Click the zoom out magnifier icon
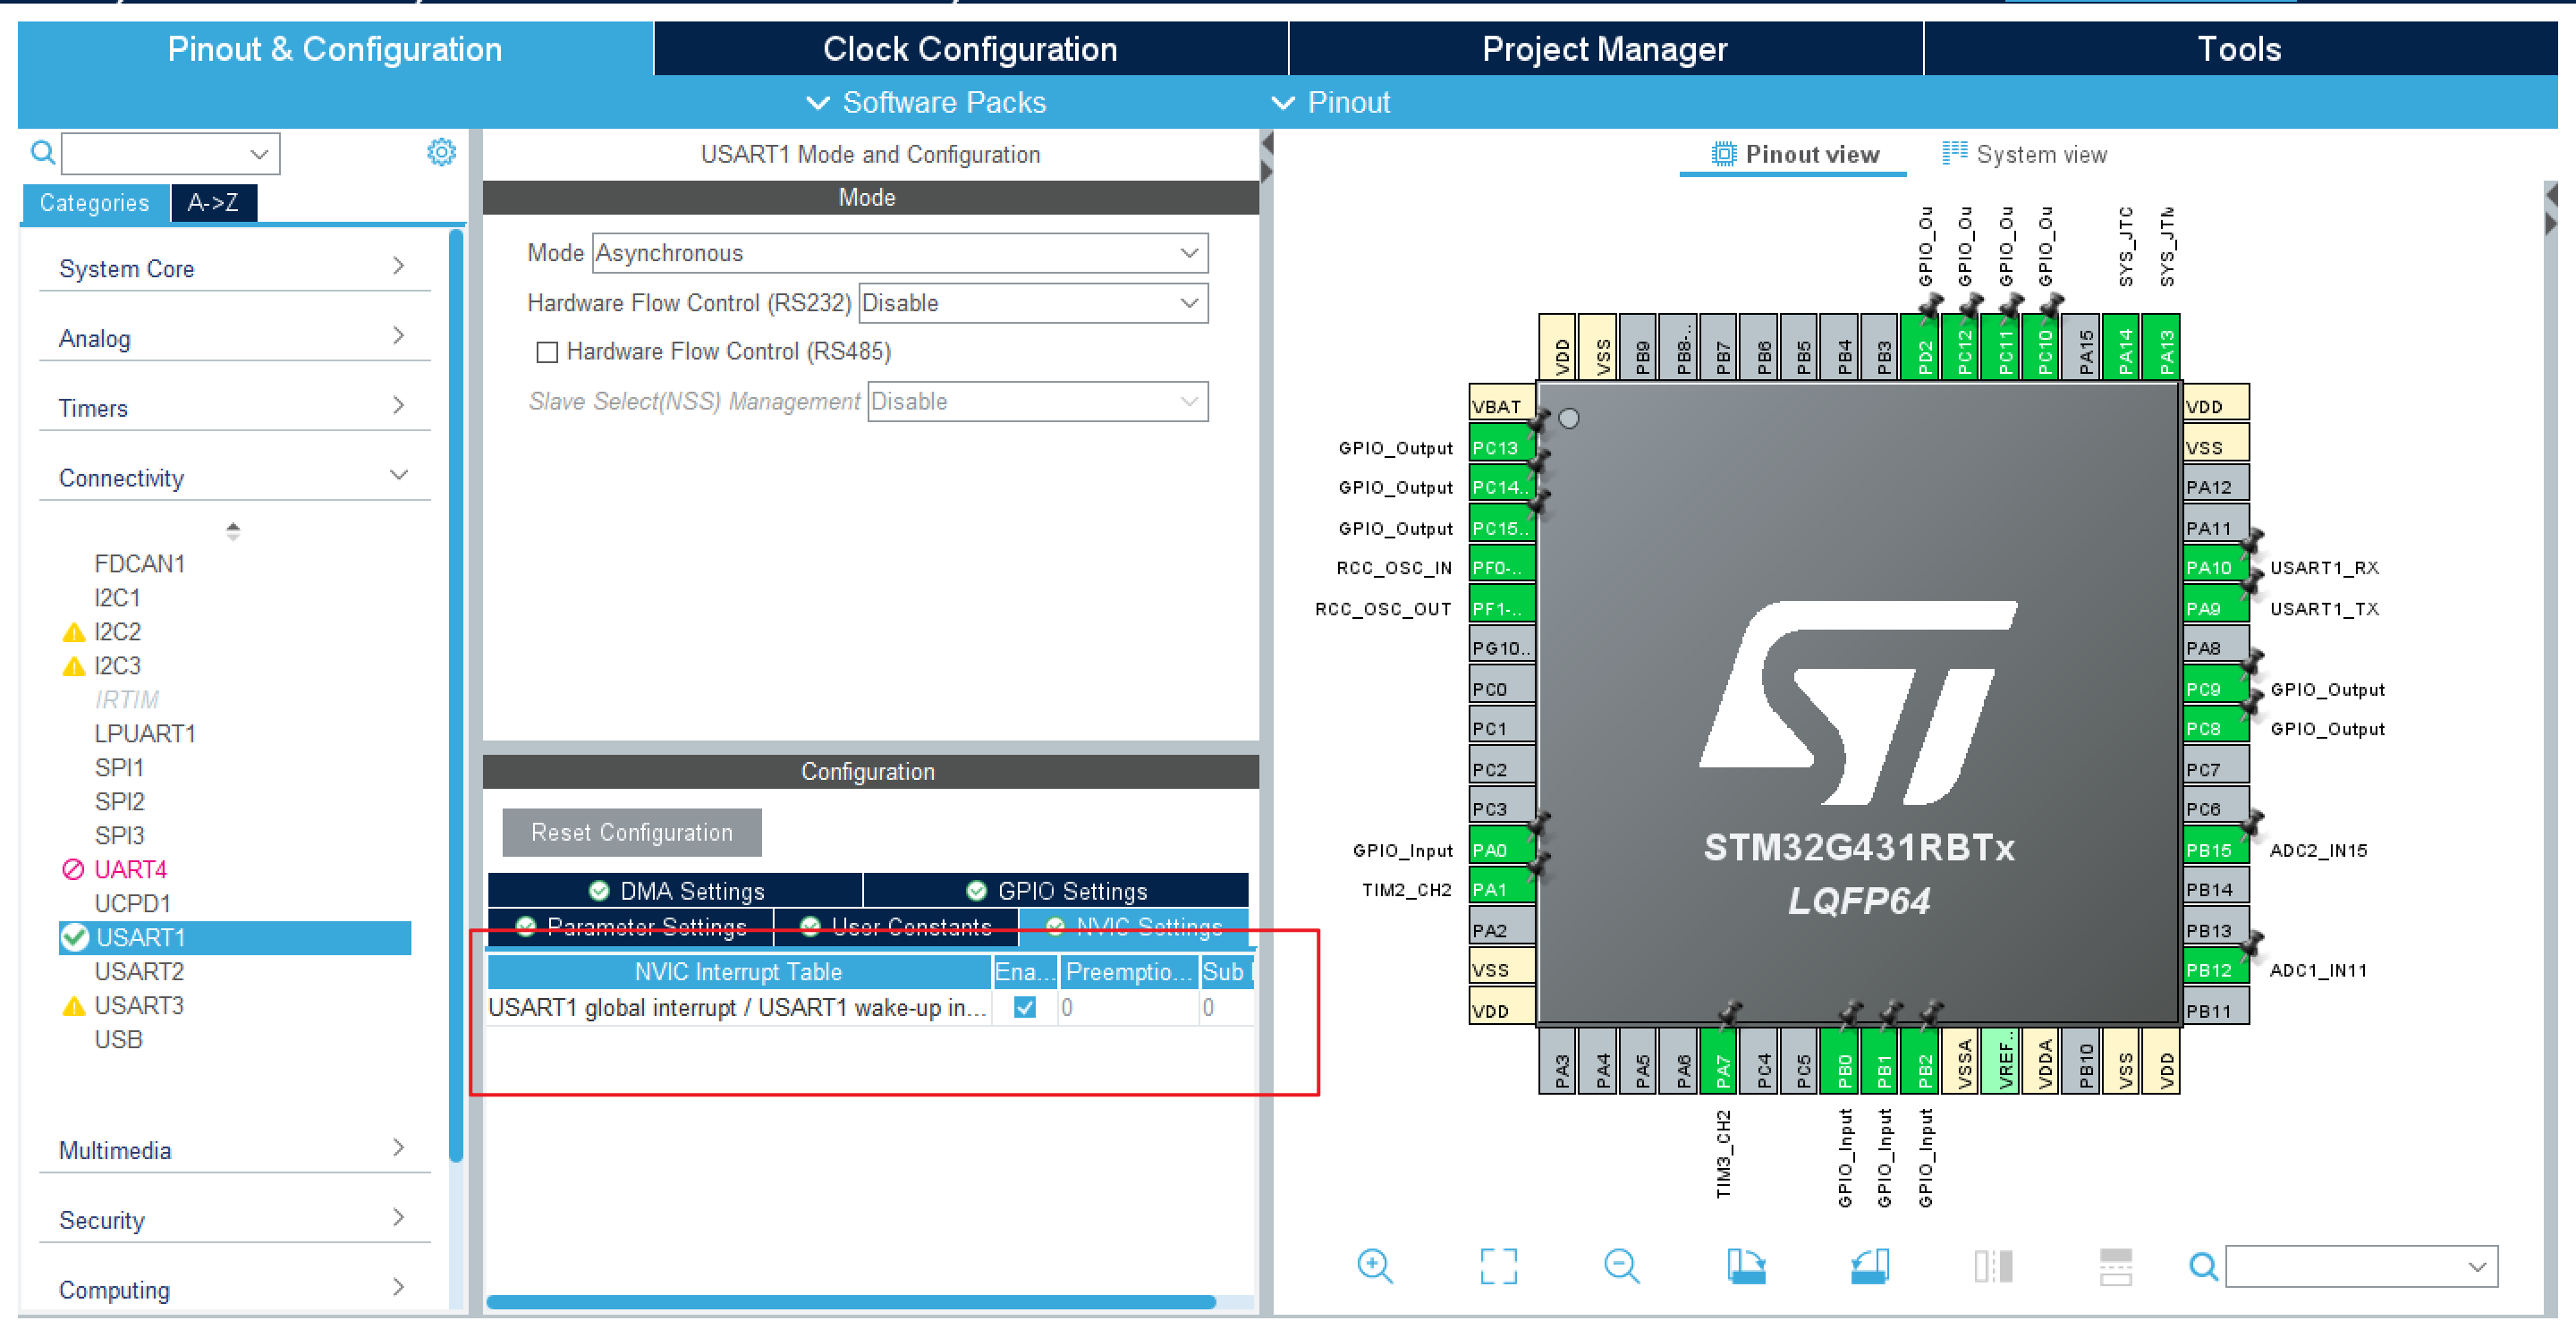 pos(1621,1266)
